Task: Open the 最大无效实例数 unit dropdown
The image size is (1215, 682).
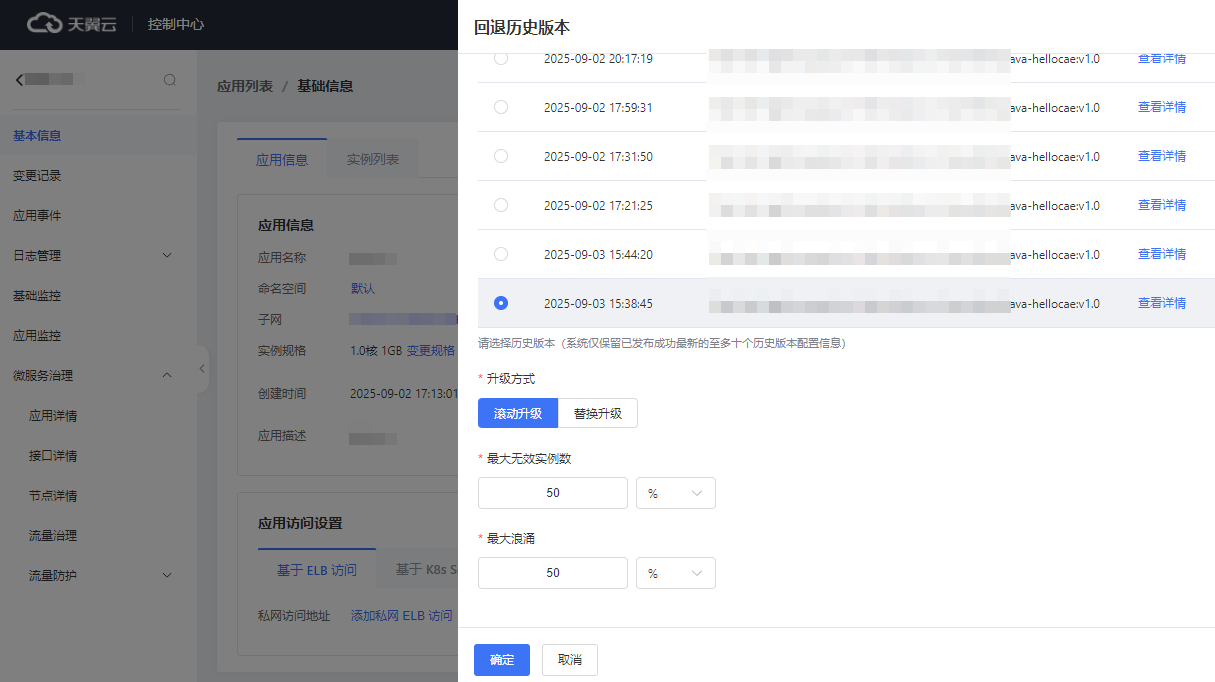Action: coord(676,493)
